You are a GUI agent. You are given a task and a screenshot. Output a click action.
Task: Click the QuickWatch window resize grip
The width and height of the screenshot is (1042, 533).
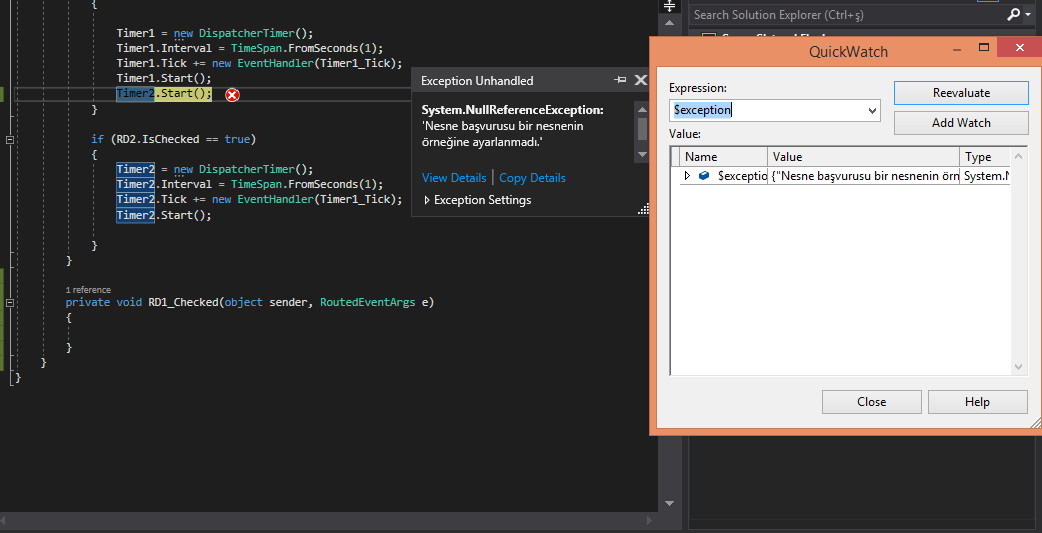click(1035, 422)
